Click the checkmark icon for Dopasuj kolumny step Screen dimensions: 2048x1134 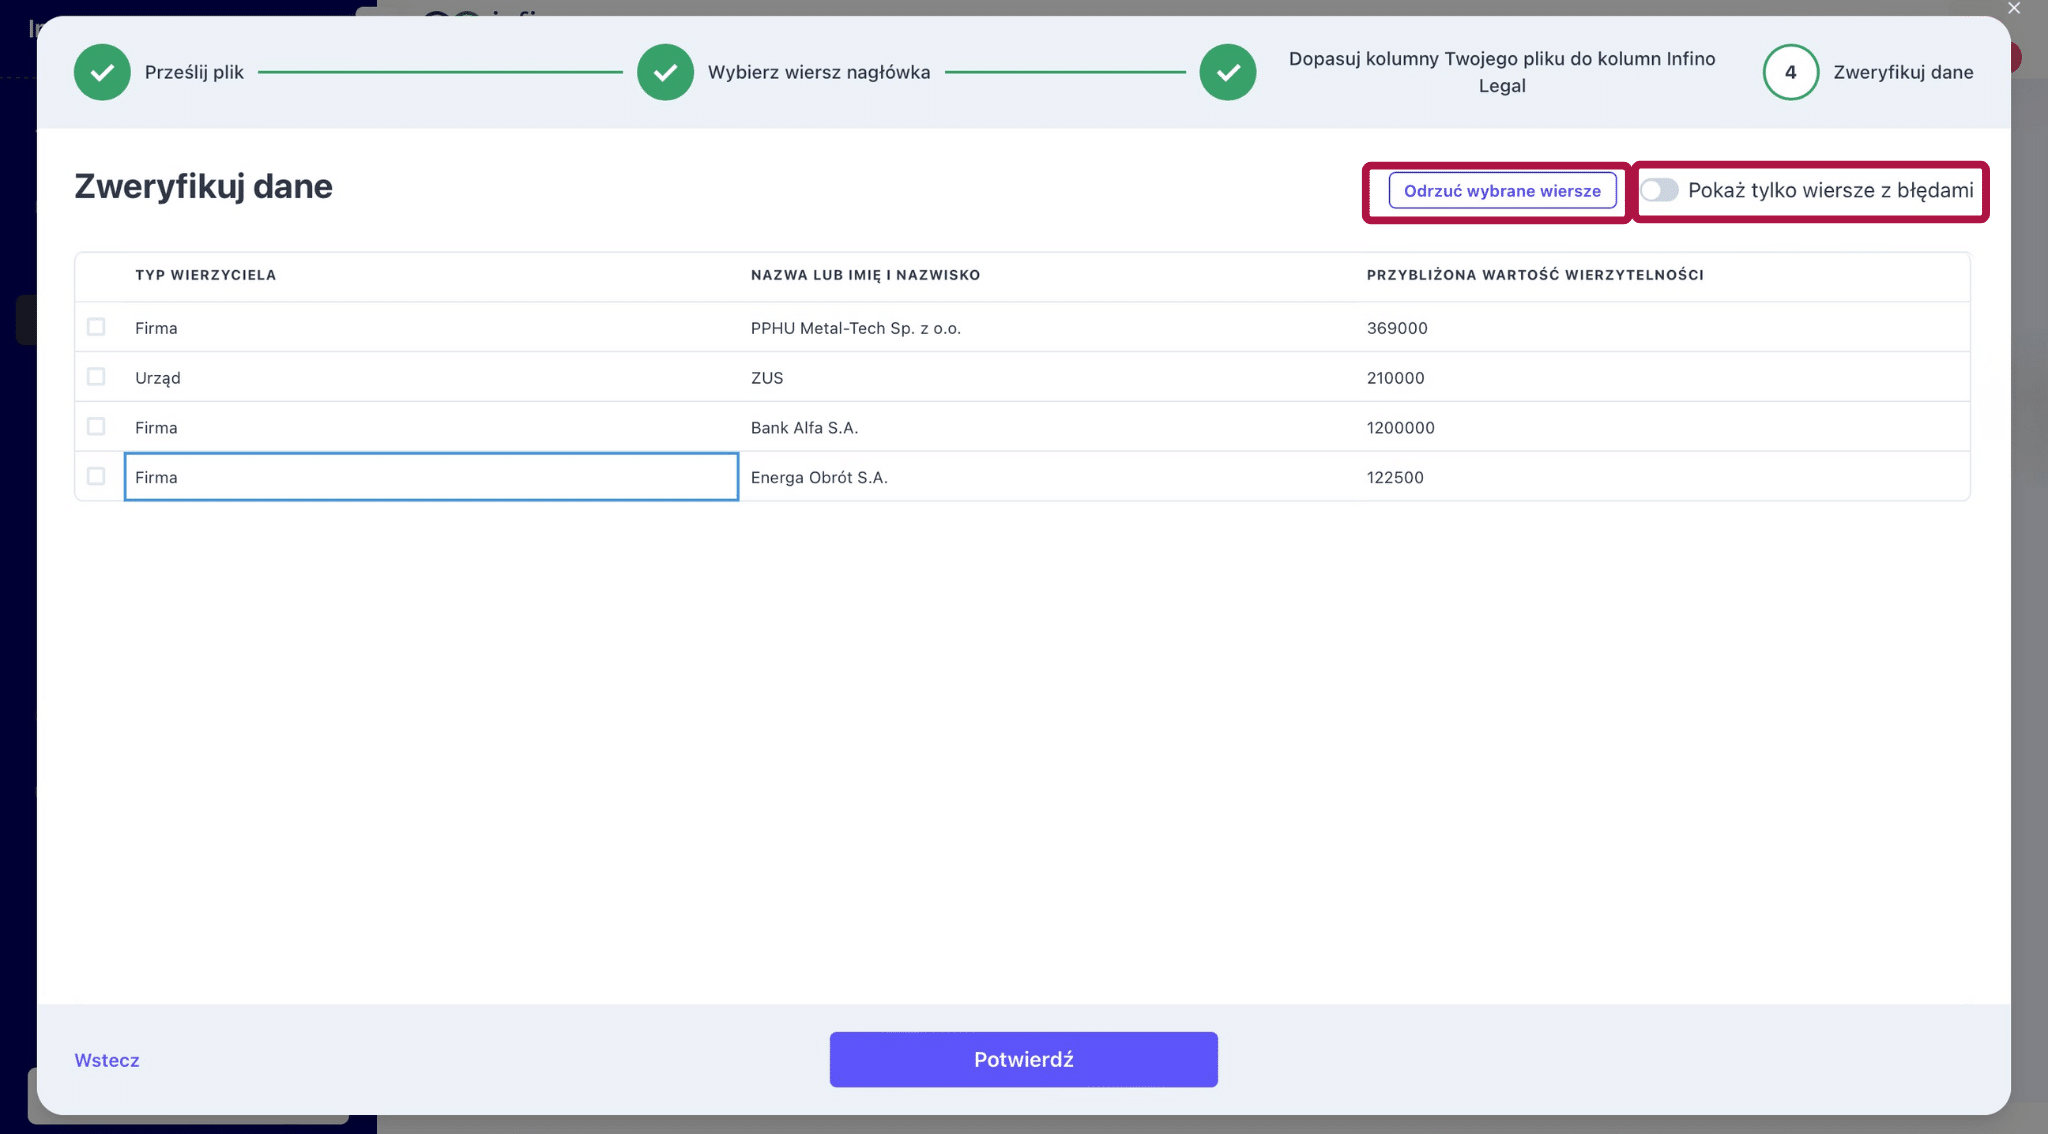(x=1228, y=72)
